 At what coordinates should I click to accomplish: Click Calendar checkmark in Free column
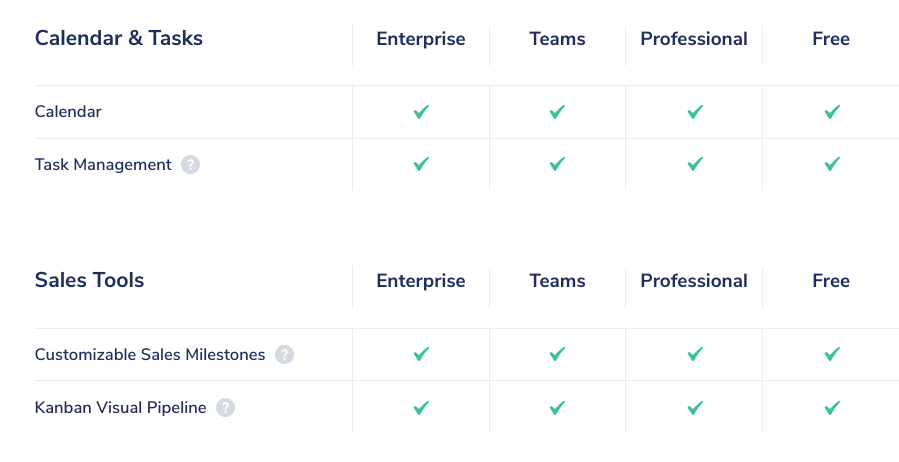[832, 111]
